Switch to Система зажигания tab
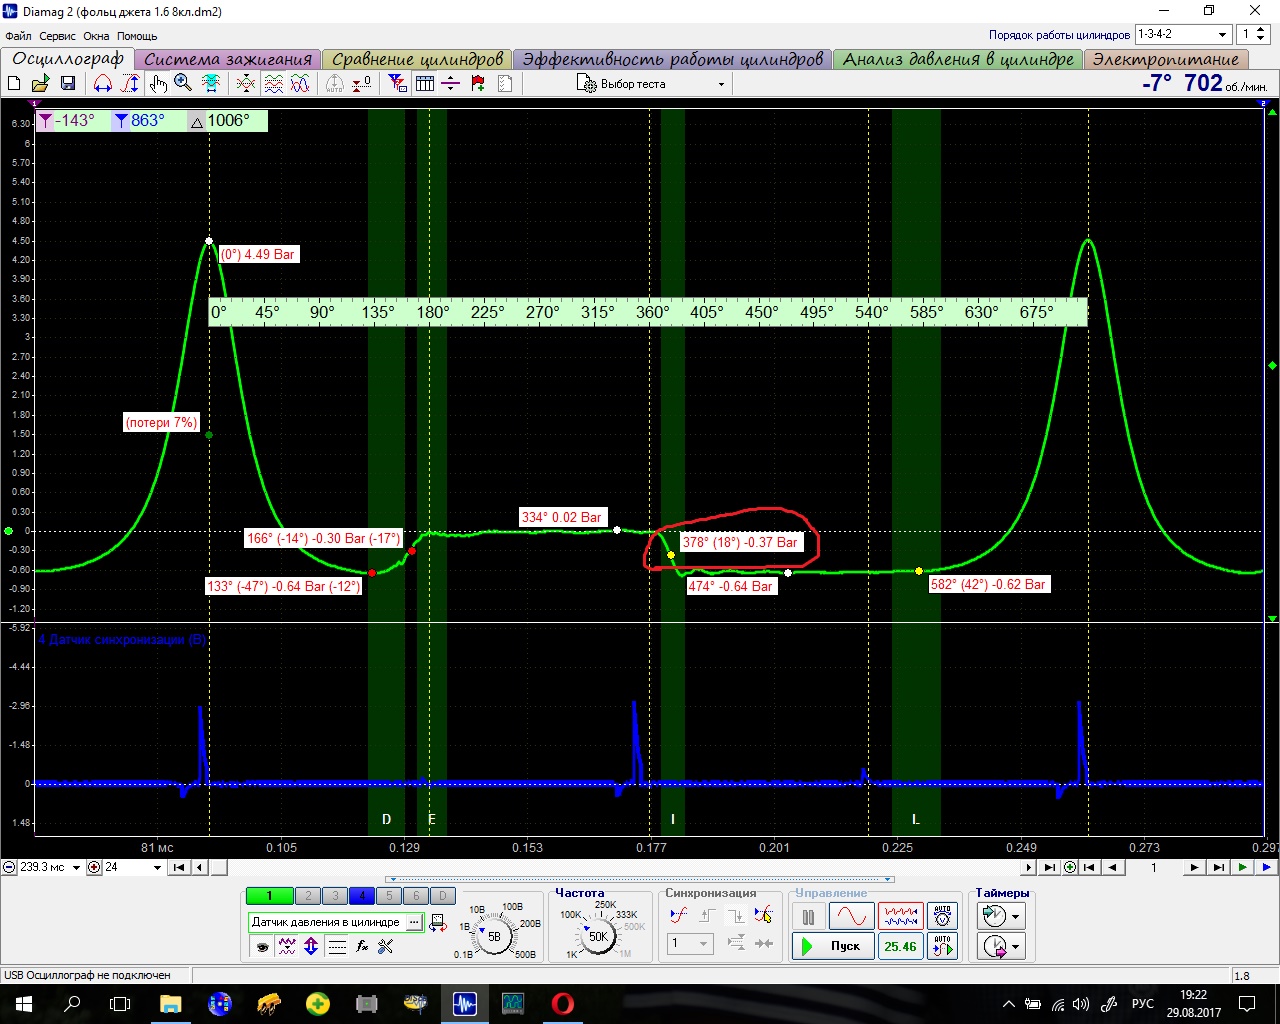The image size is (1280, 1024). click(x=228, y=59)
